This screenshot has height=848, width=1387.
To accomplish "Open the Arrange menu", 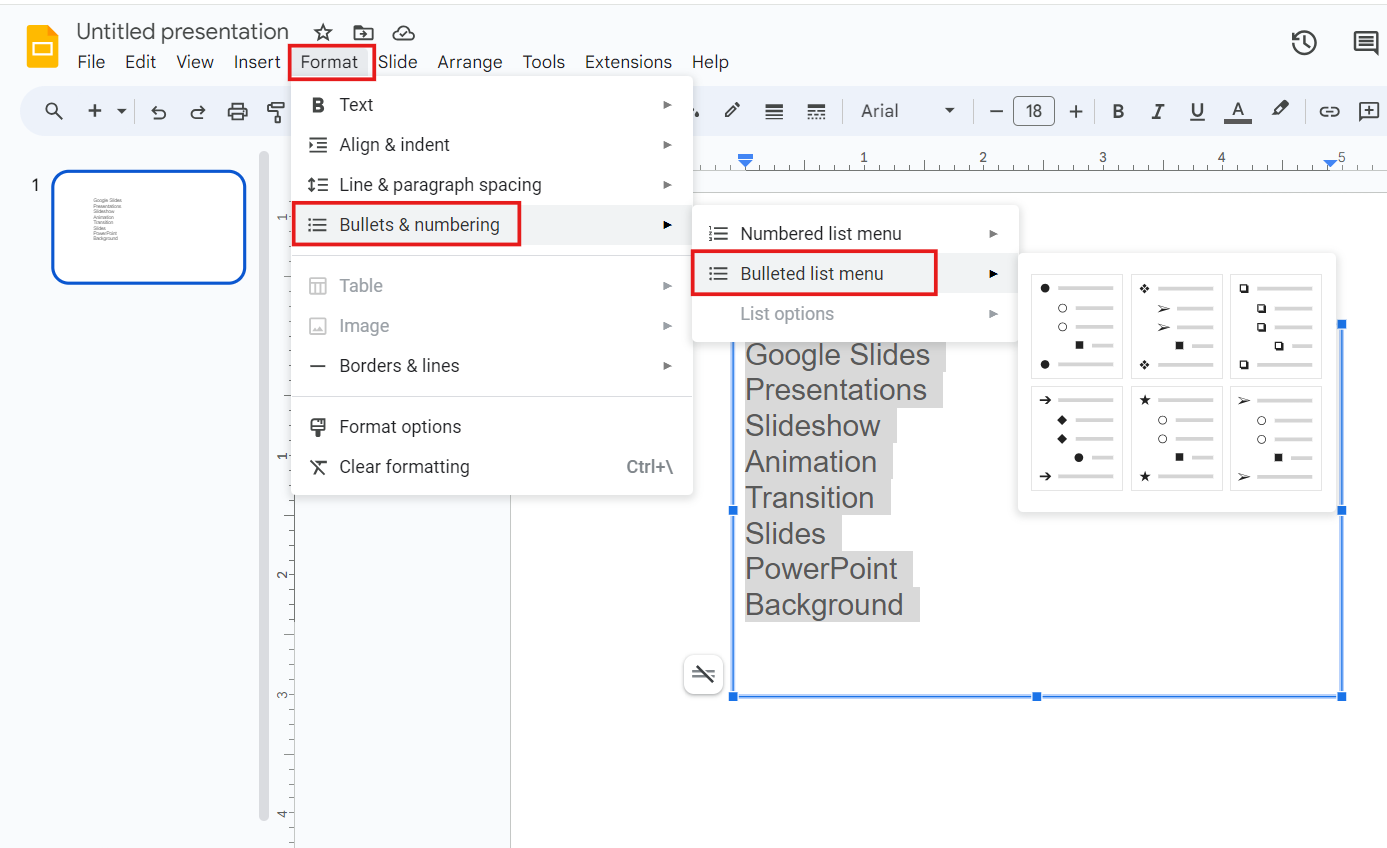I will (x=470, y=62).
